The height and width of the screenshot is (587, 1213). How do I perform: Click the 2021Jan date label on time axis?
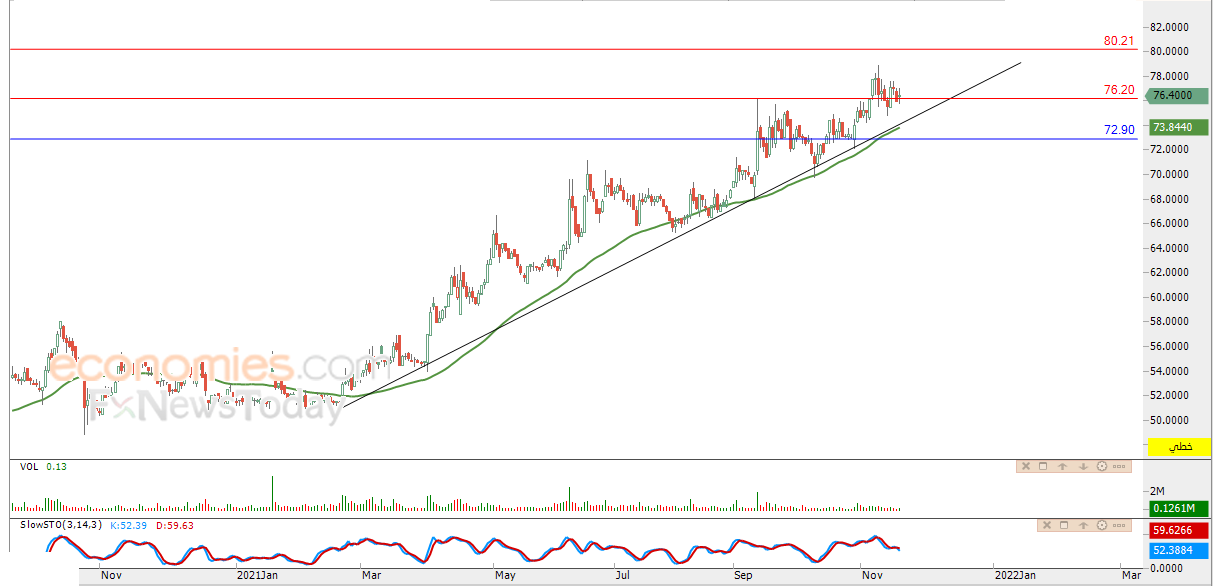coord(258,575)
